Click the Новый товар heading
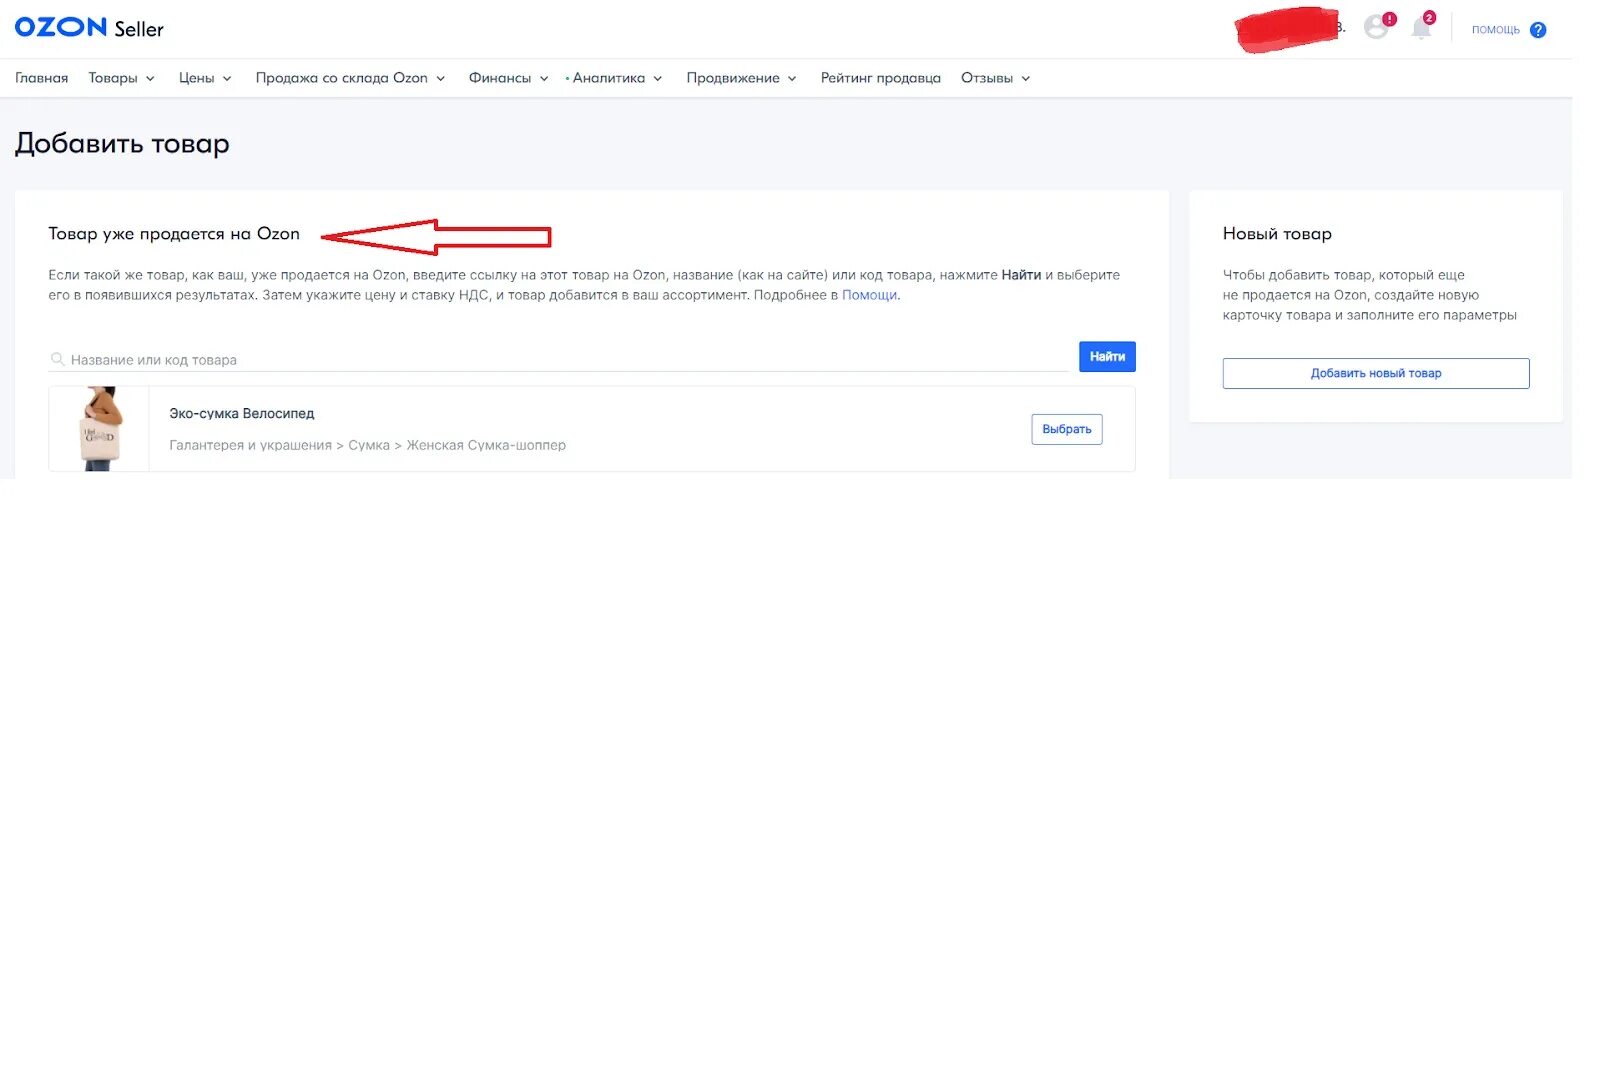1600x1068 pixels. click(x=1277, y=233)
